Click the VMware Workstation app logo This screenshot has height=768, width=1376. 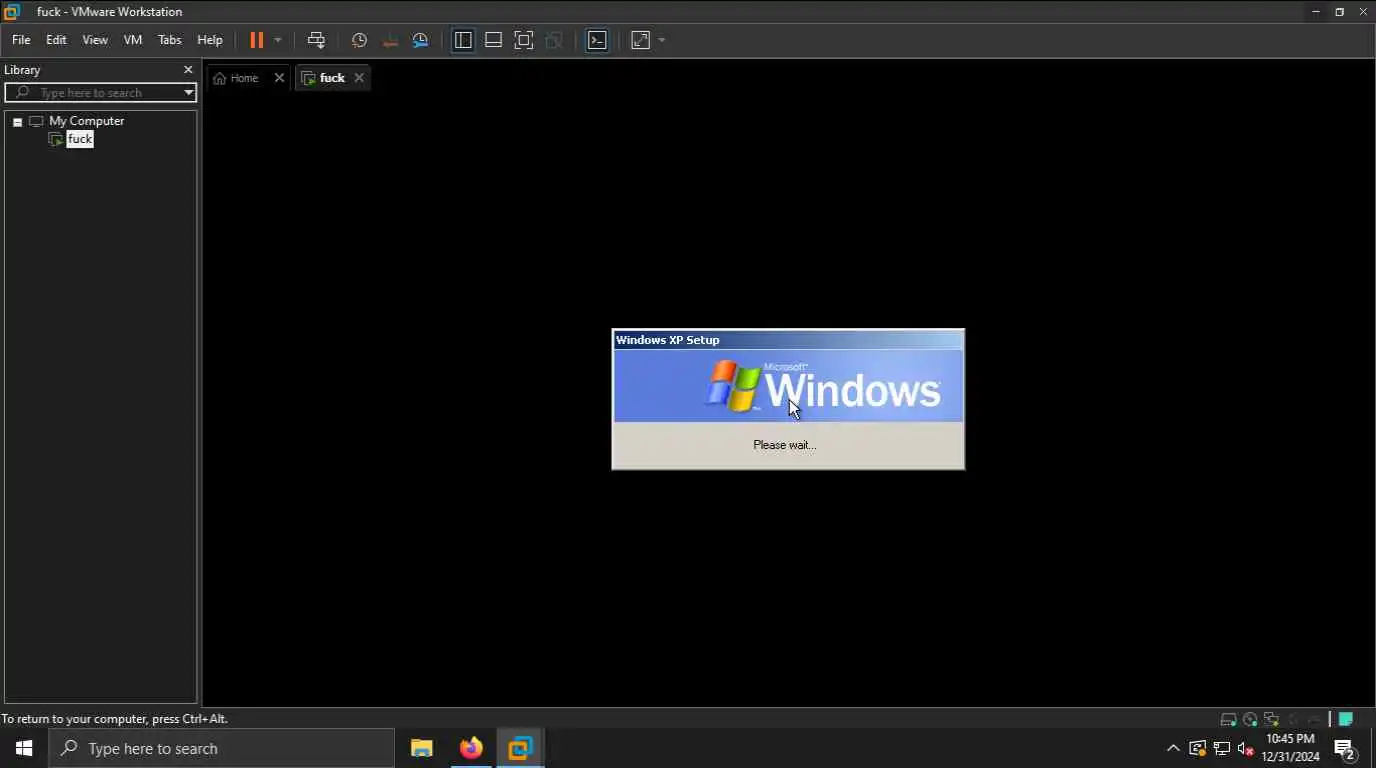pyautogui.click(x=12, y=12)
